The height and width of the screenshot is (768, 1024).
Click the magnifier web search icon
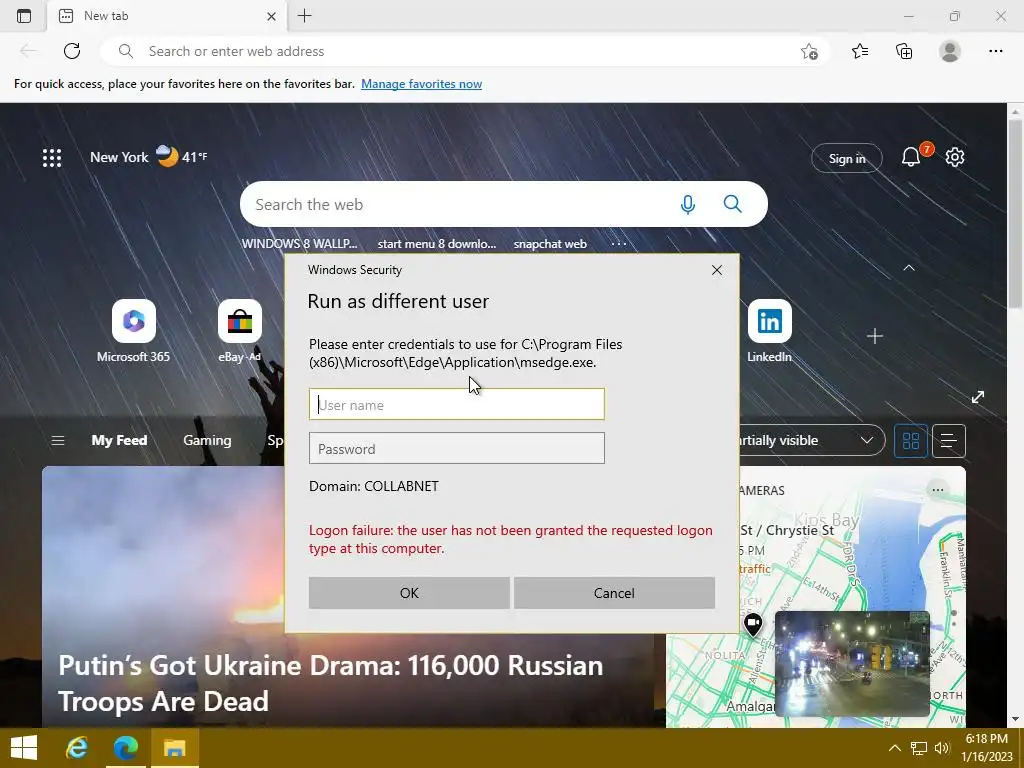click(733, 204)
